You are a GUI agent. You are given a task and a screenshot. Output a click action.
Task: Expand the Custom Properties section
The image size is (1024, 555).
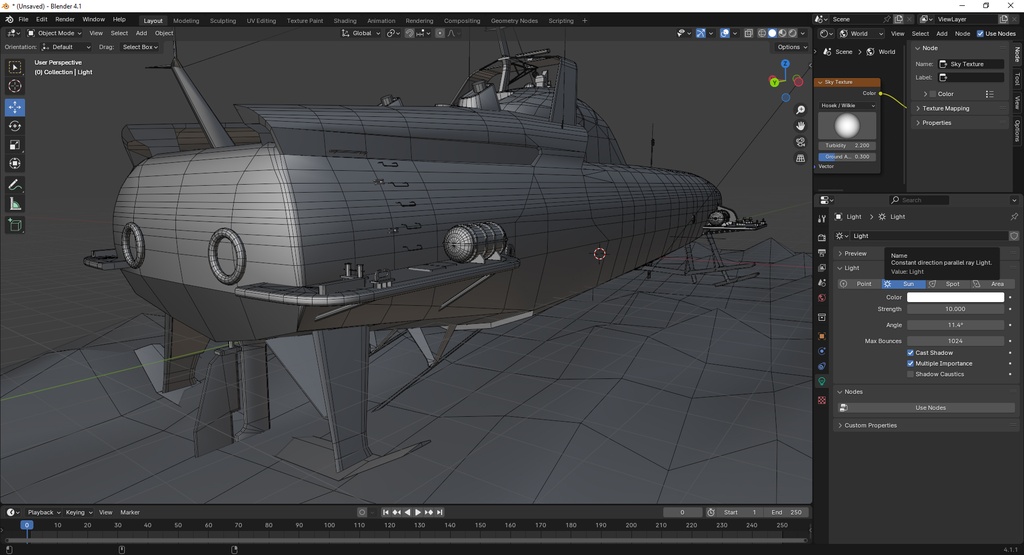tap(924, 426)
